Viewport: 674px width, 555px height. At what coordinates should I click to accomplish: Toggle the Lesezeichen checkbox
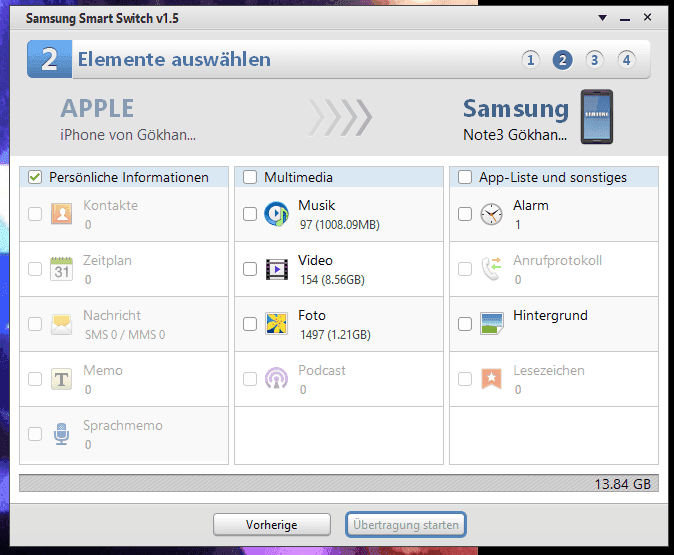(x=465, y=379)
